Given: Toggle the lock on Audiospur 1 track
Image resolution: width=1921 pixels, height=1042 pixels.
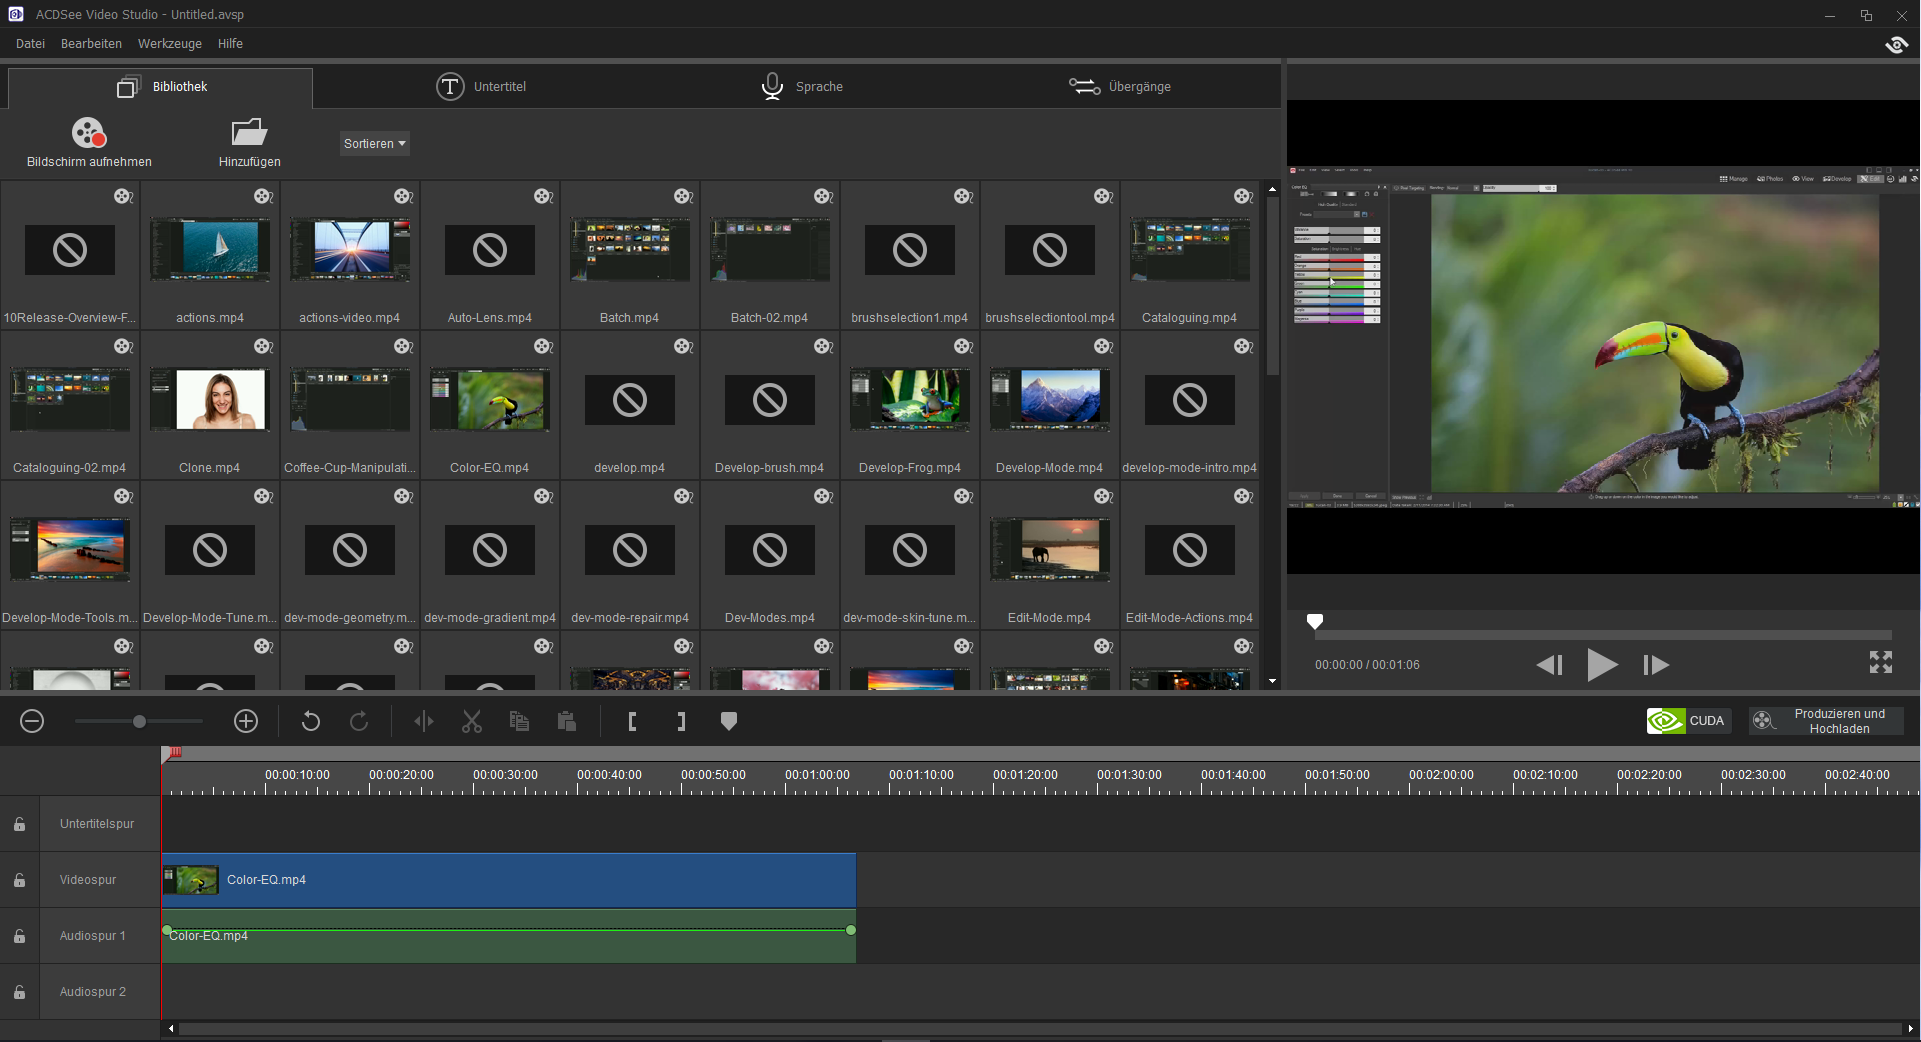Looking at the screenshot, I should (19, 936).
